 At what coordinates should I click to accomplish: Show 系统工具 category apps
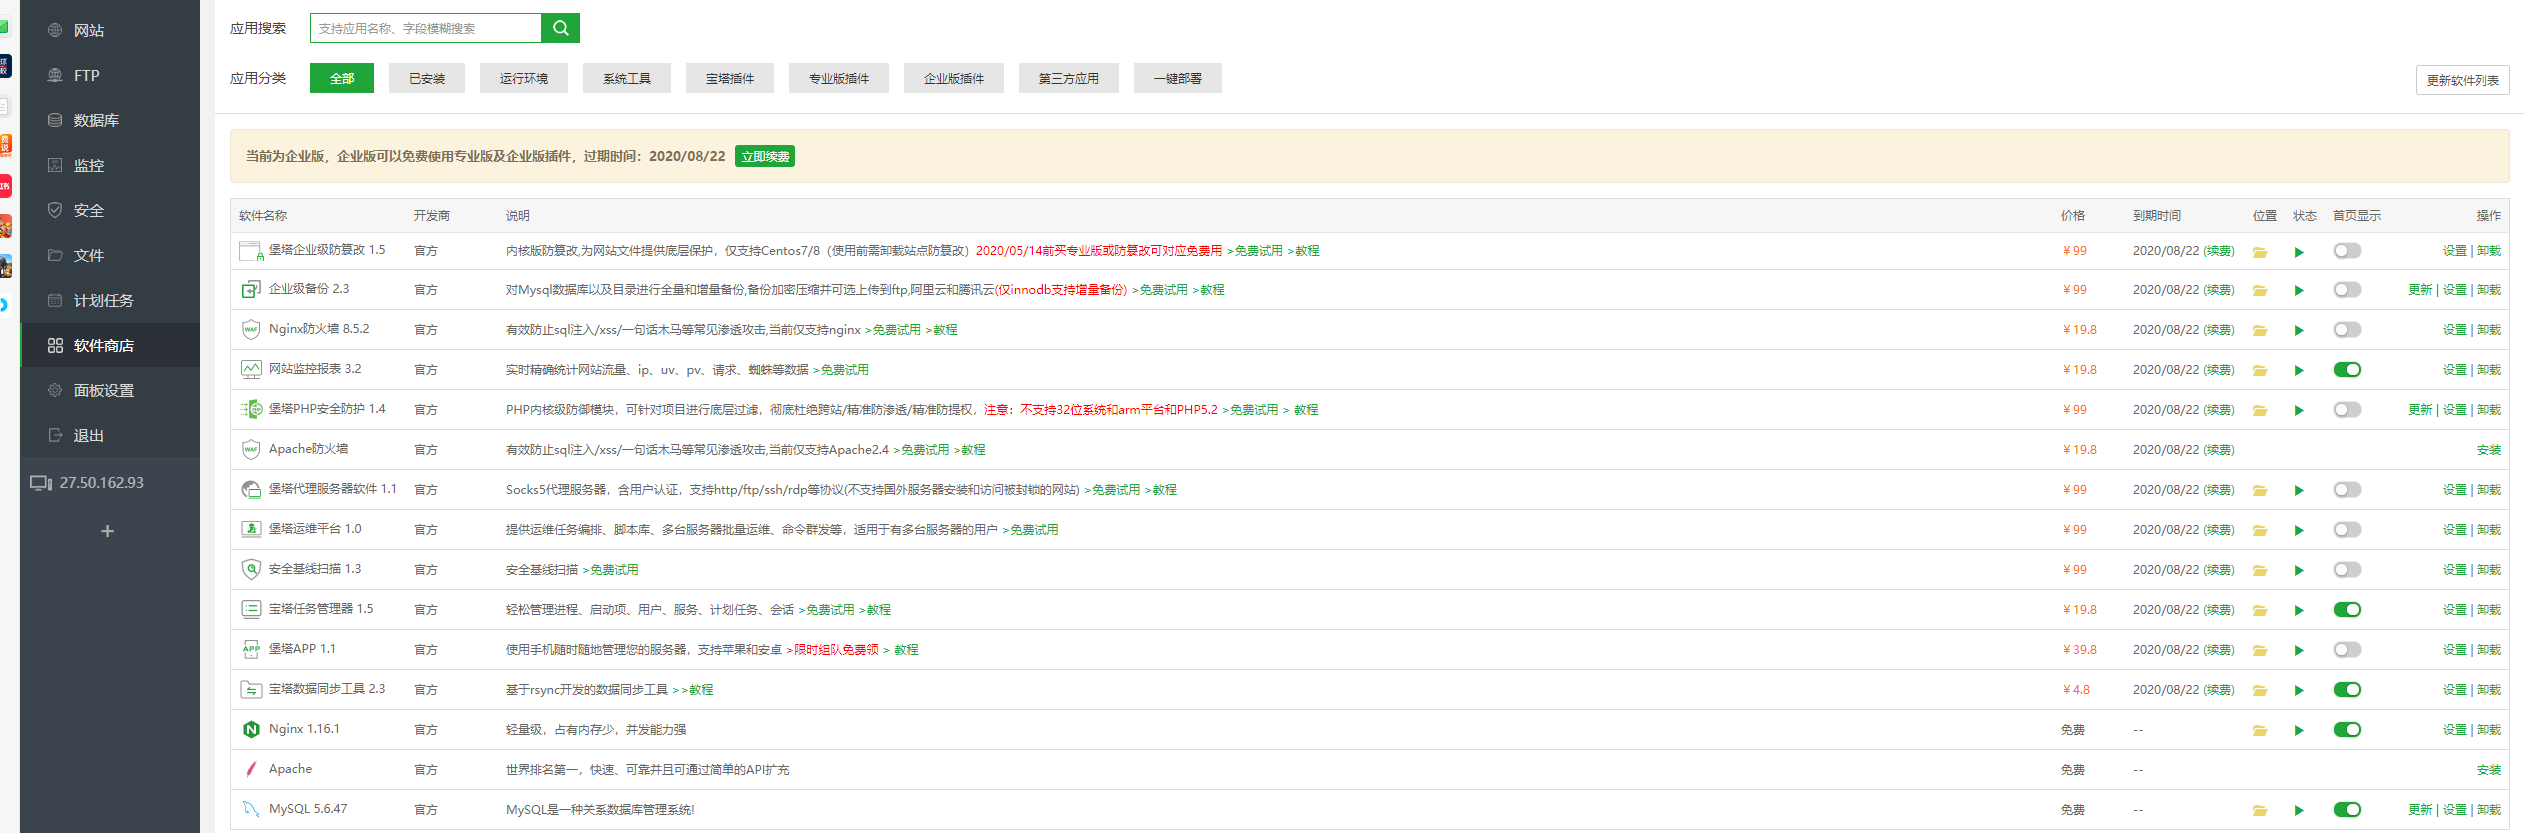point(627,78)
